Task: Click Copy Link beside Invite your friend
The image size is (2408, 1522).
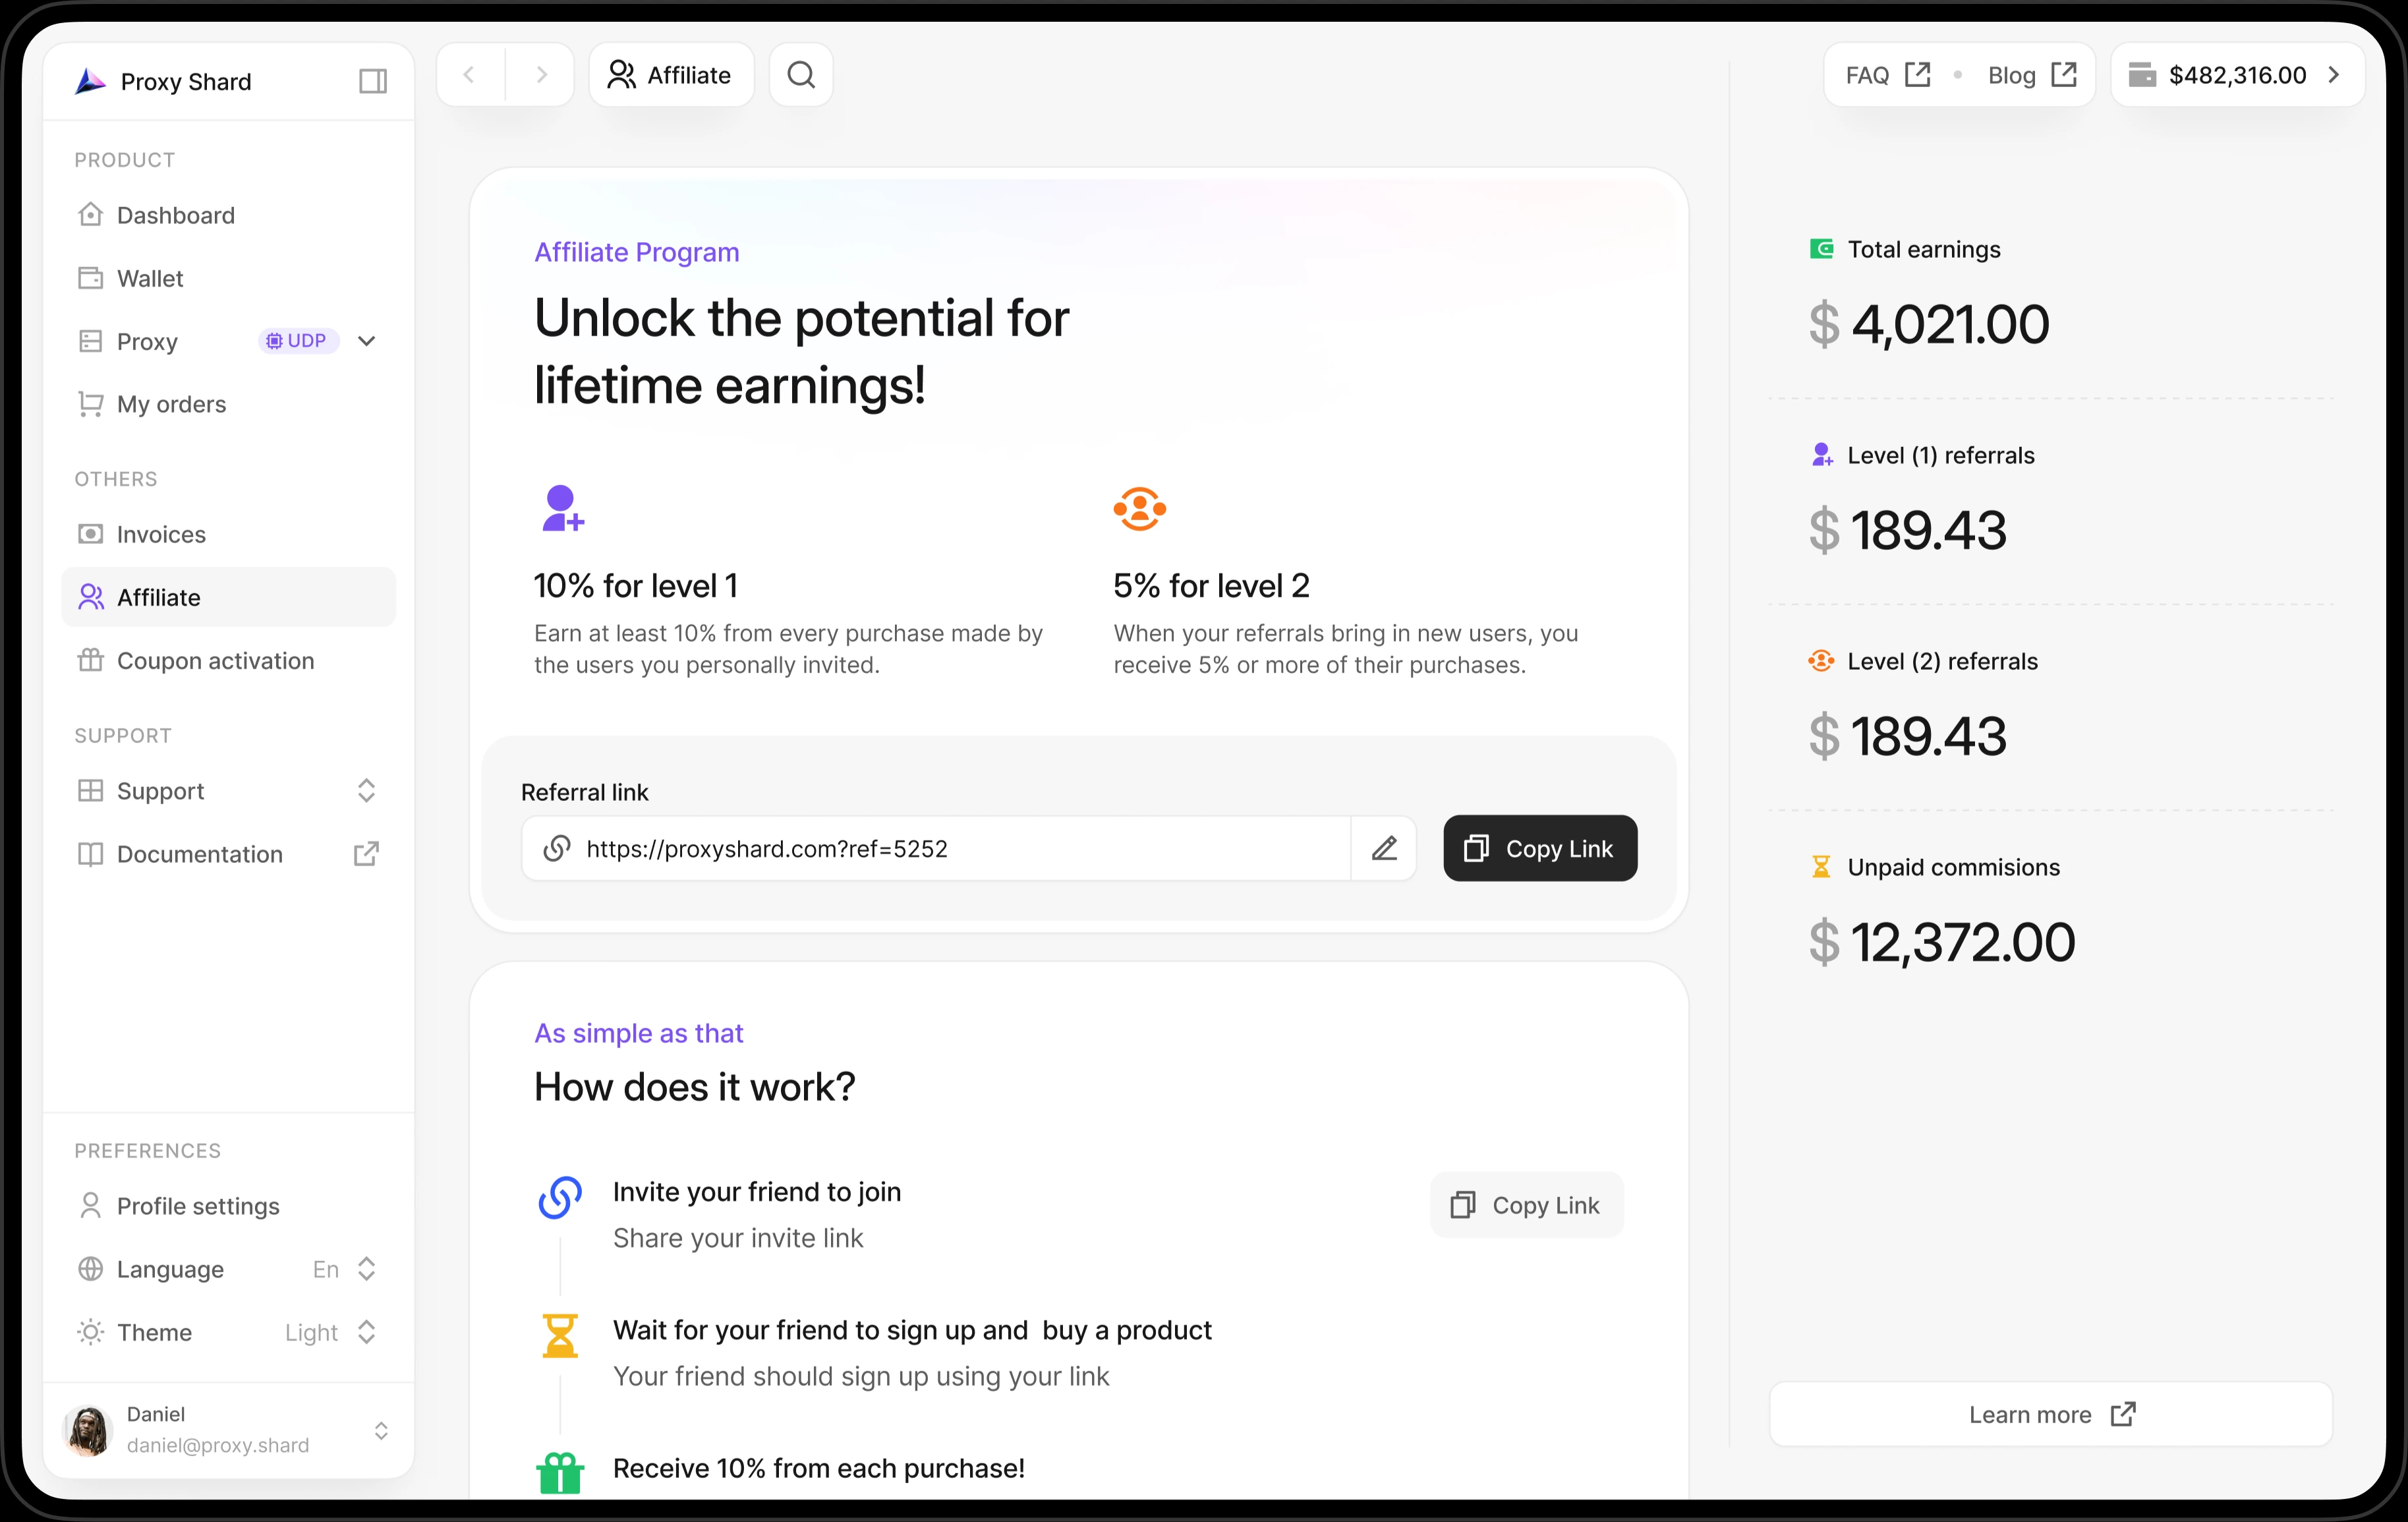Action: tap(1527, 1205)
